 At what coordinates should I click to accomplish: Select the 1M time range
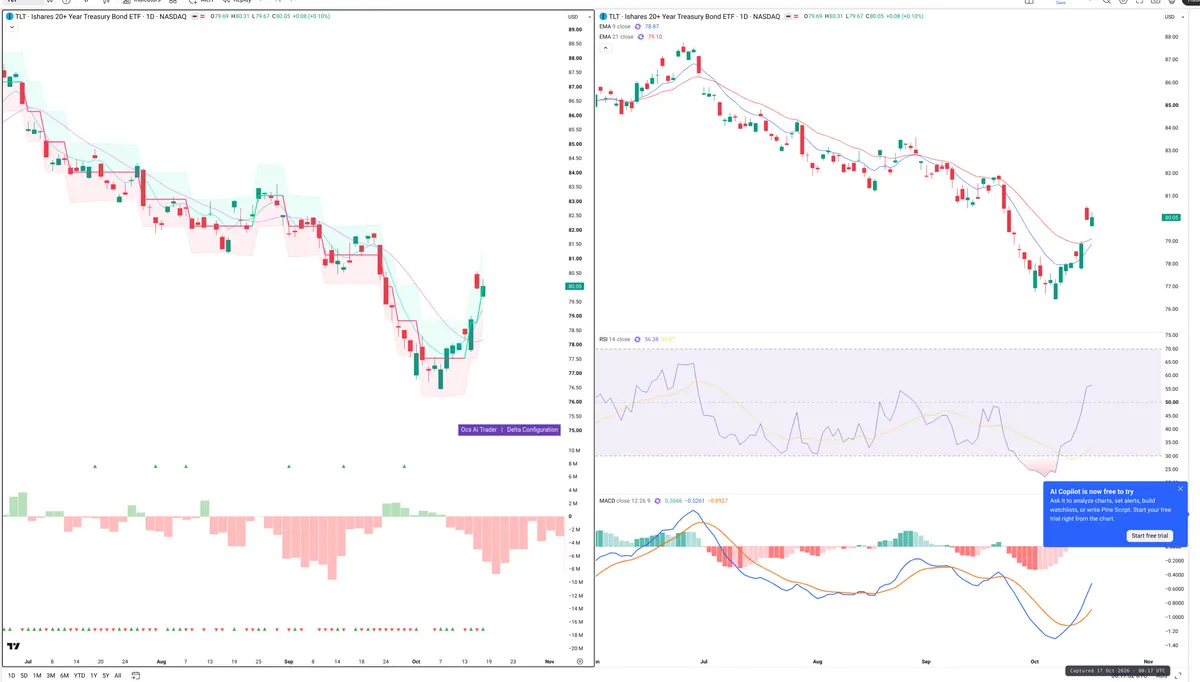point(37,676)
